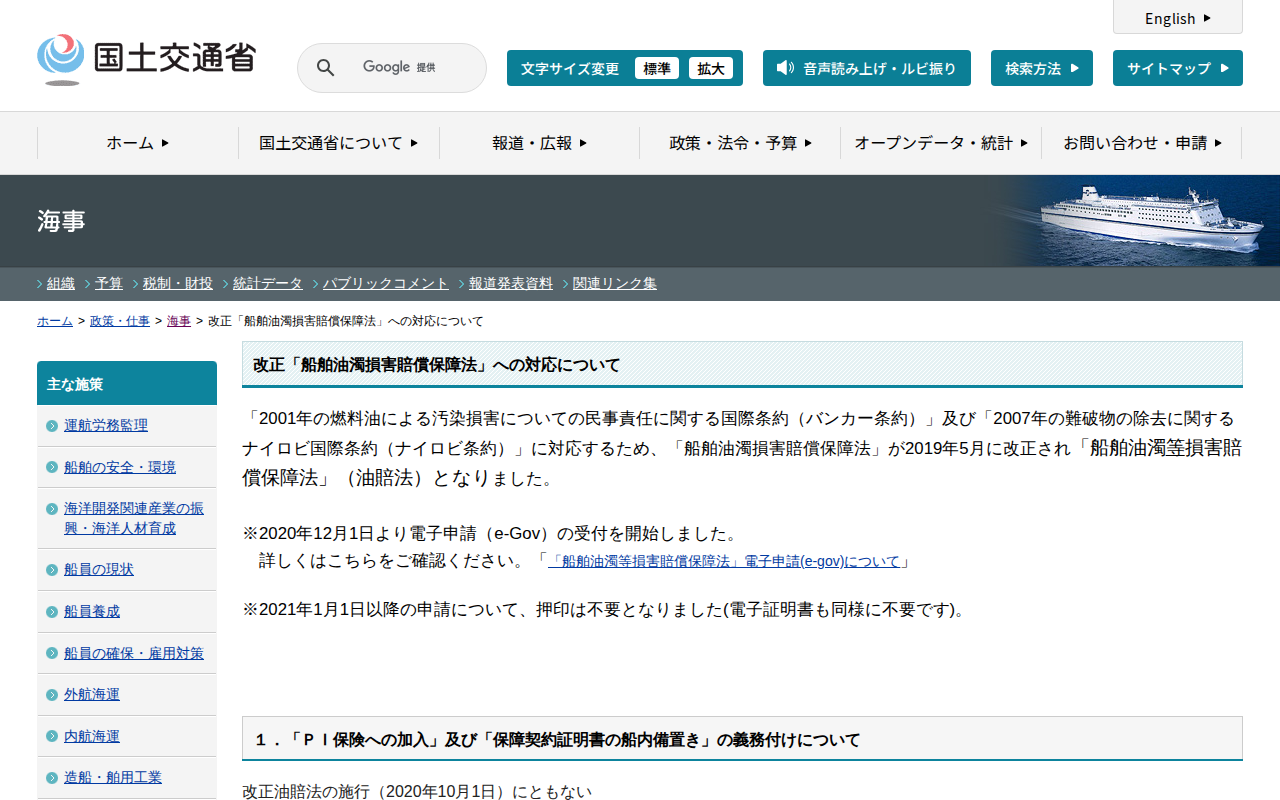Click the bullet icon beside 船員養成
Image resolution: width=1280 pixels, height=800 pixels.
[52, 612]
